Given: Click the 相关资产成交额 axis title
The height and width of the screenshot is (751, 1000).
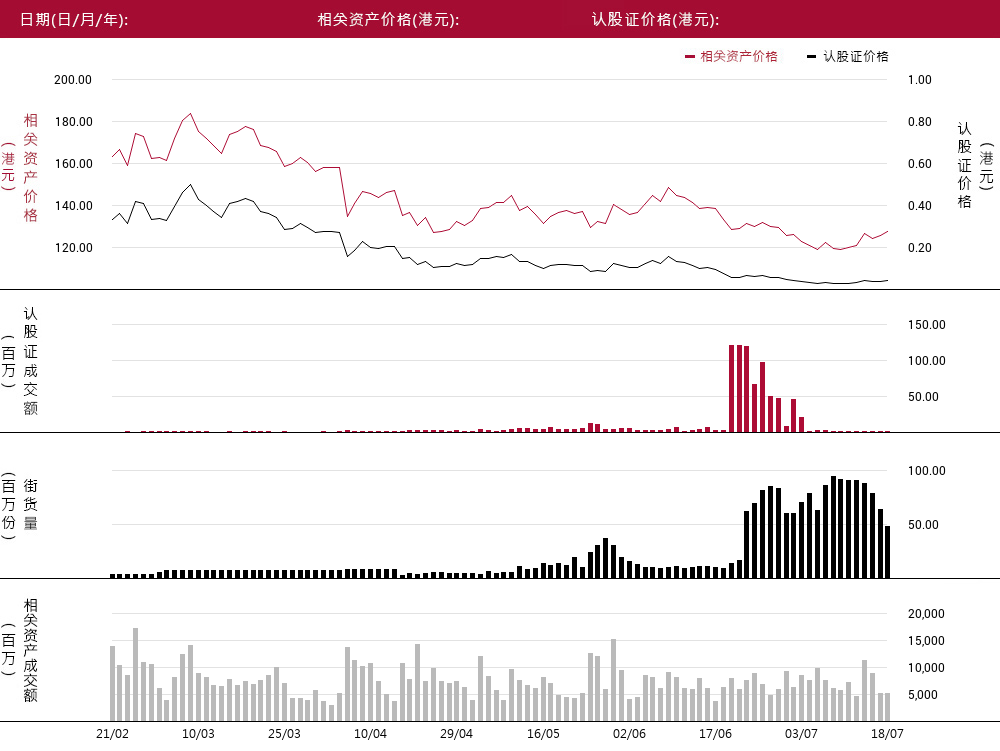Looking at the screenshot, I should (x=31, y=650).
